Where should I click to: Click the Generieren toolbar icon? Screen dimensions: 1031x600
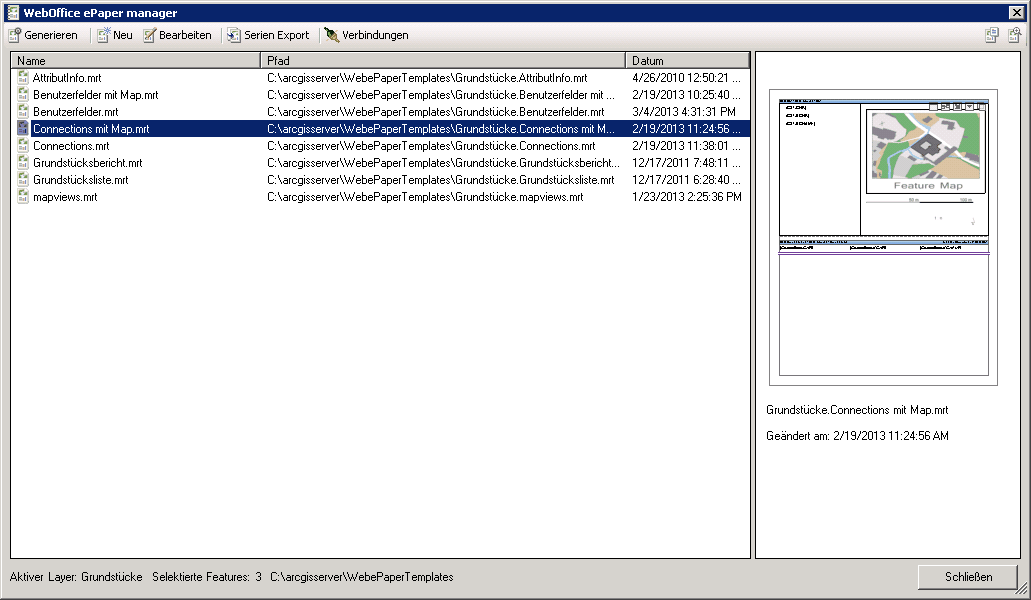pos(15,35)
